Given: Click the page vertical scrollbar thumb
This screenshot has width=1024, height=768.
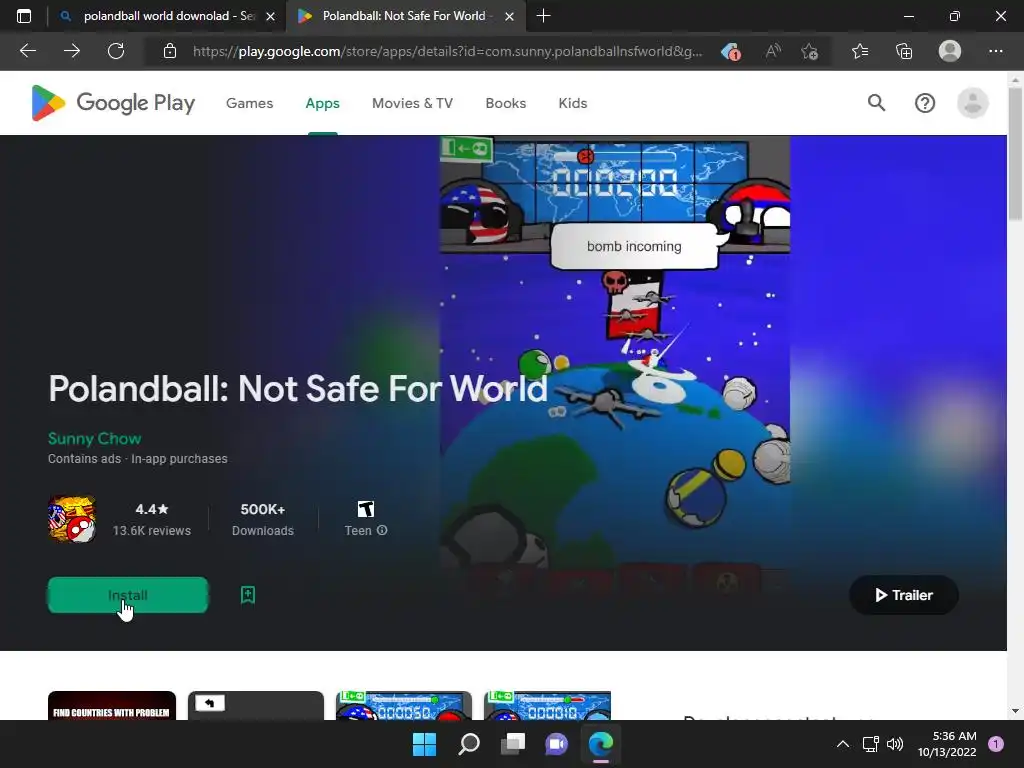Looking at the screenshot, I should (1015, 153).
